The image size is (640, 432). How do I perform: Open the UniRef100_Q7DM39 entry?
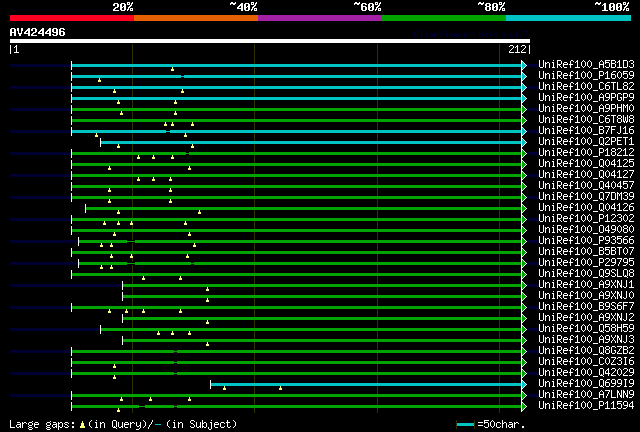[586, 196]
